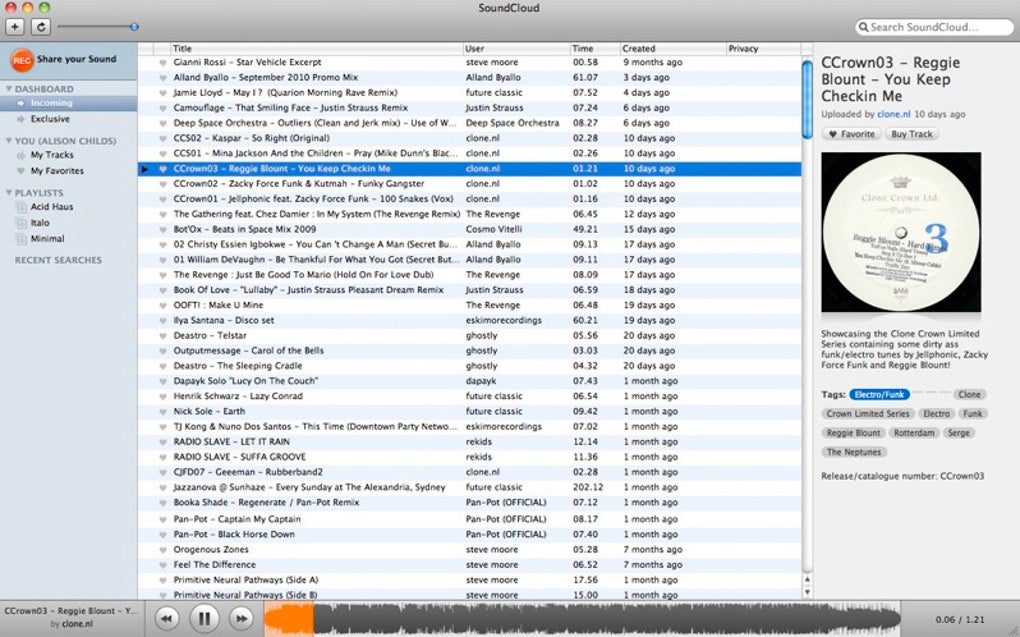Open the clone.nl uploader link
This screenshot has width=1020, height=637.
[894, 115]
